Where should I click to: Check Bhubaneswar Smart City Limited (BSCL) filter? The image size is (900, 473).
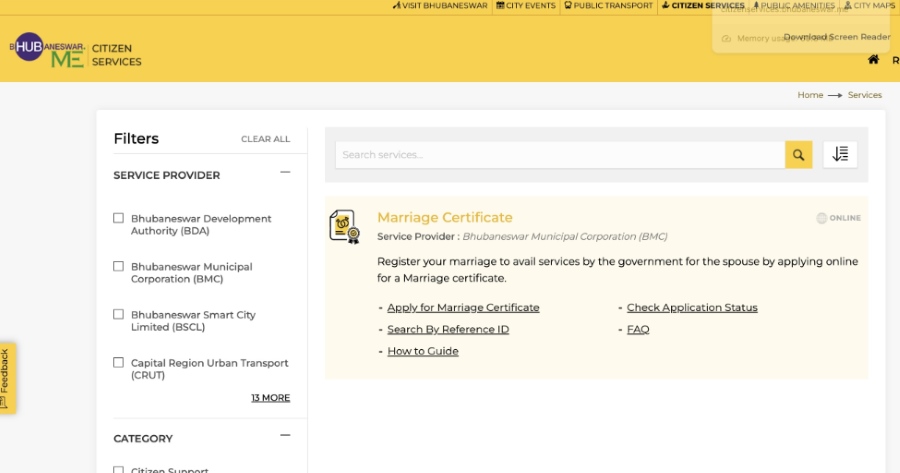[x=118, y=315]
